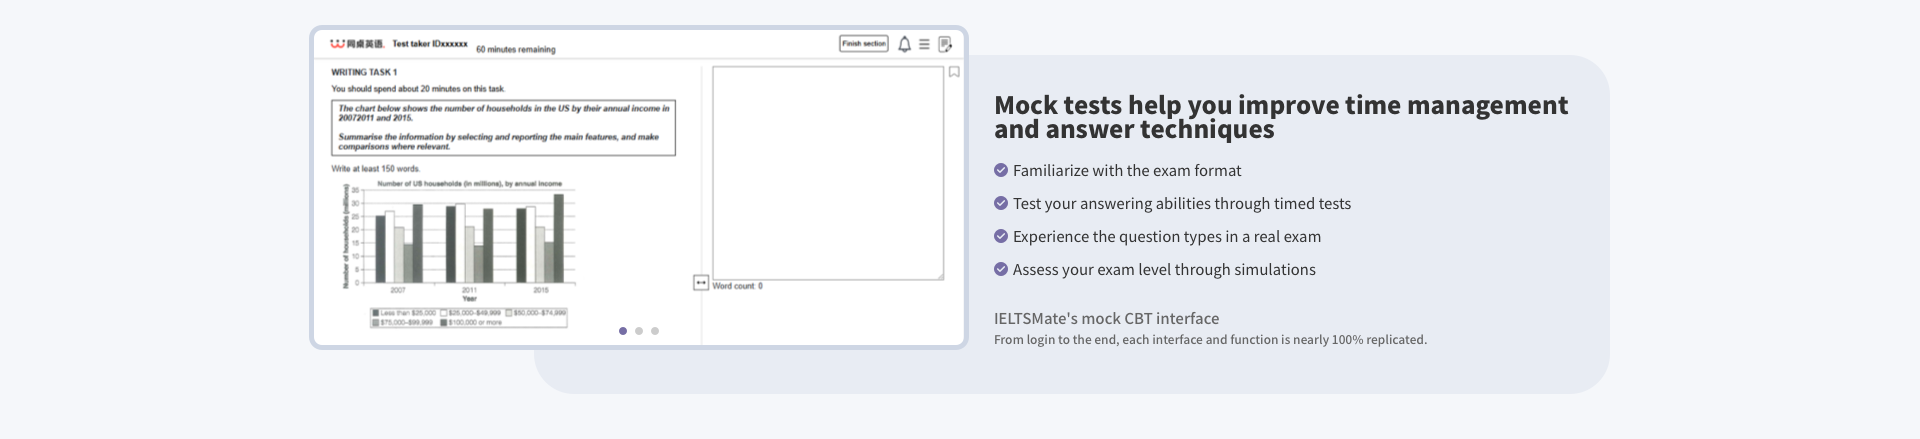Go to the third carousel slide dot
Viewport: 1920px width, 439px height.
pos(655,331)
